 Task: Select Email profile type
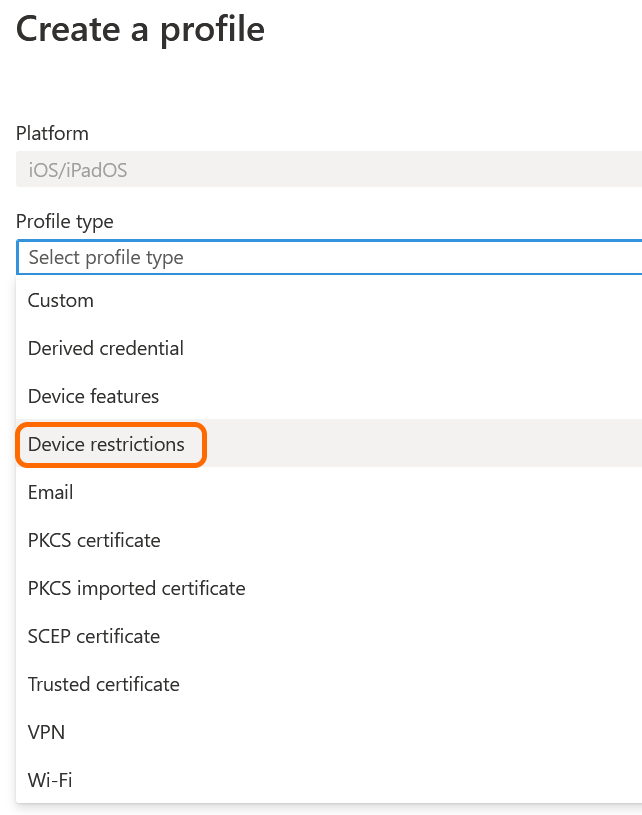coord(51,492)
